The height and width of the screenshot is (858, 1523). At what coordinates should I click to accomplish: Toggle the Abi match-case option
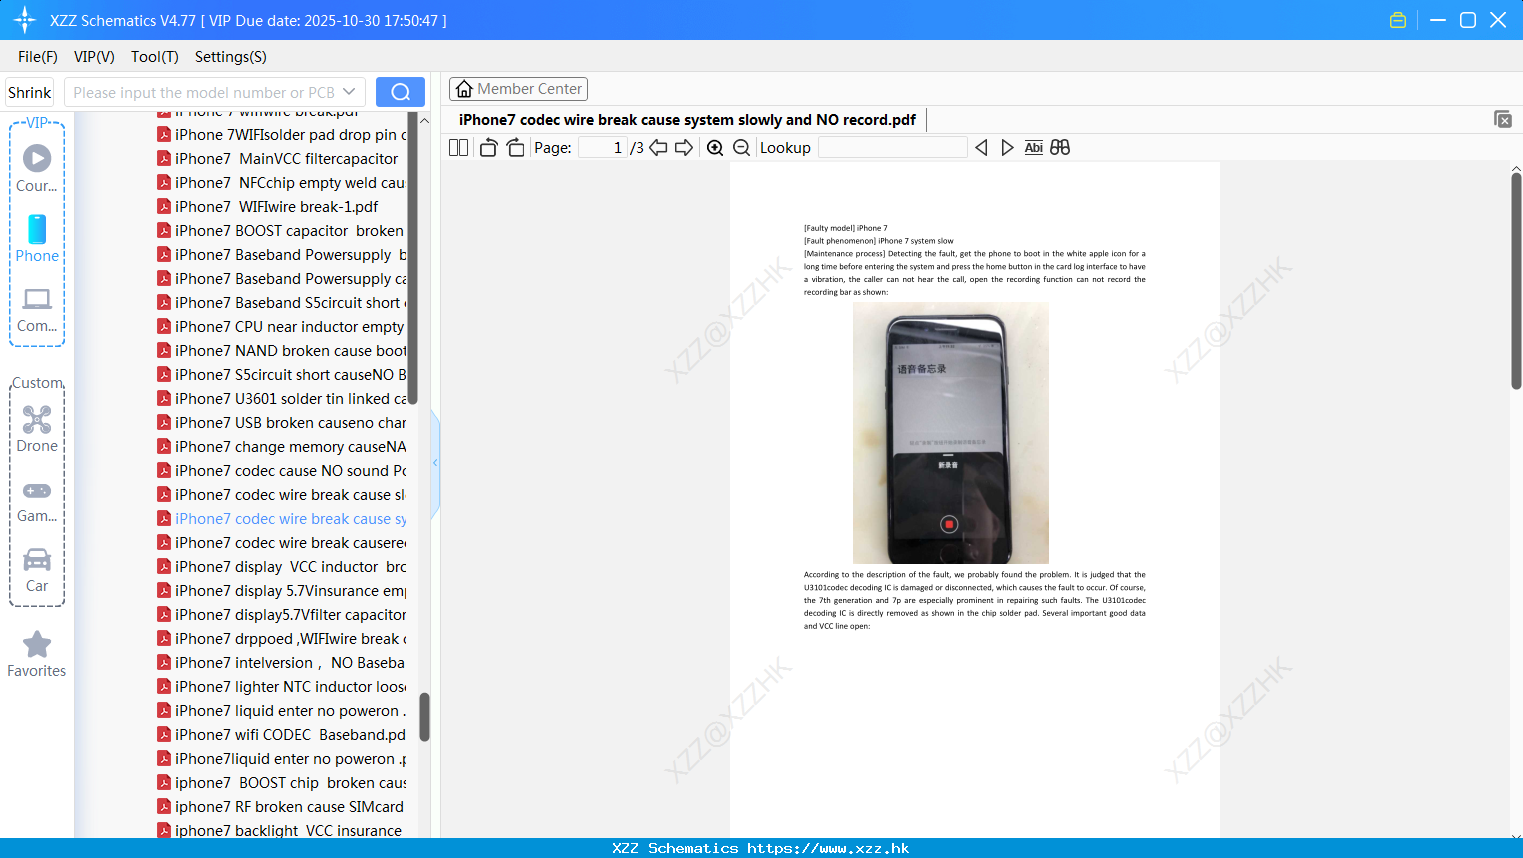[1034, 148]
